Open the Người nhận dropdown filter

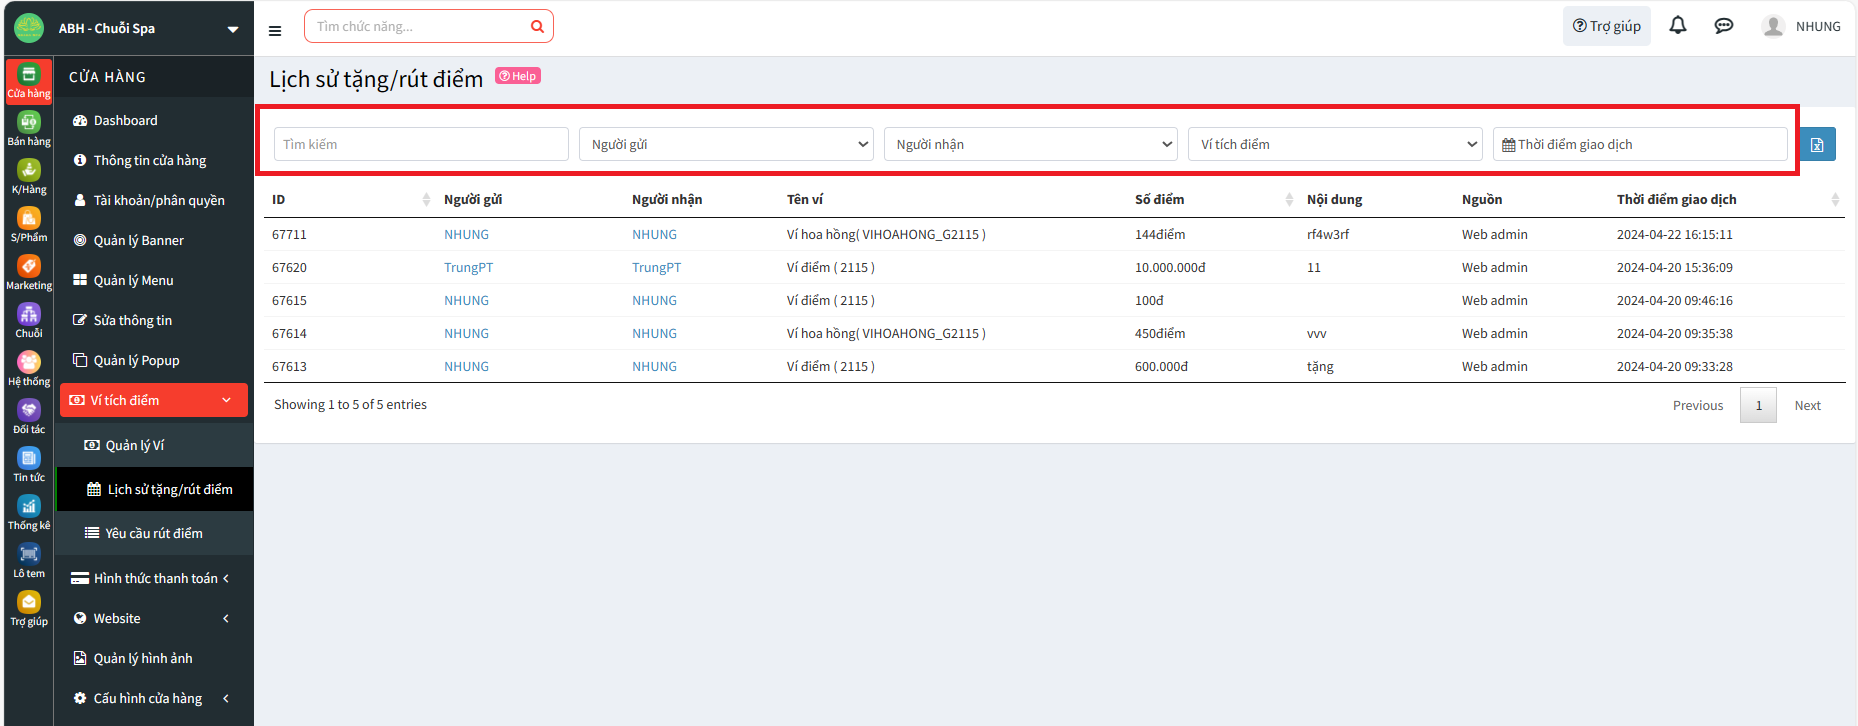pyautogui.click(x=1031, y=144)
